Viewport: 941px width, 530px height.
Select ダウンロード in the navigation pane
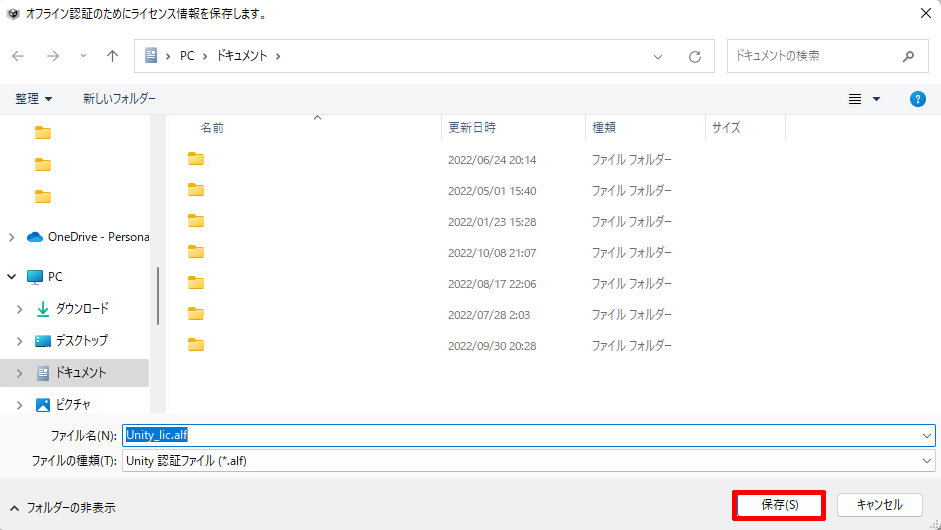click(82, 309)
